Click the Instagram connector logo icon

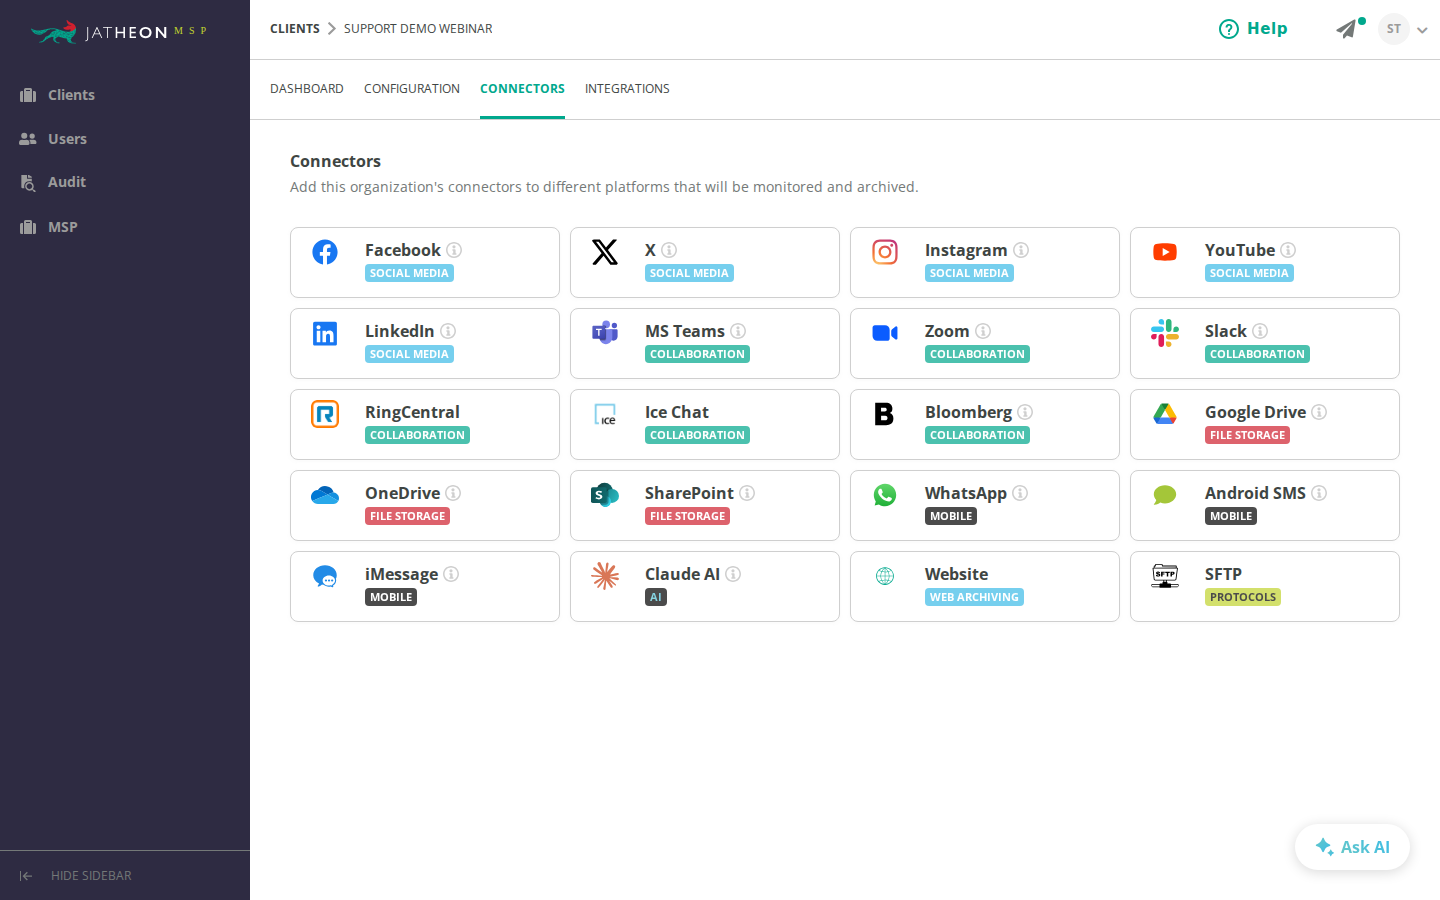(x=885, y=252)
